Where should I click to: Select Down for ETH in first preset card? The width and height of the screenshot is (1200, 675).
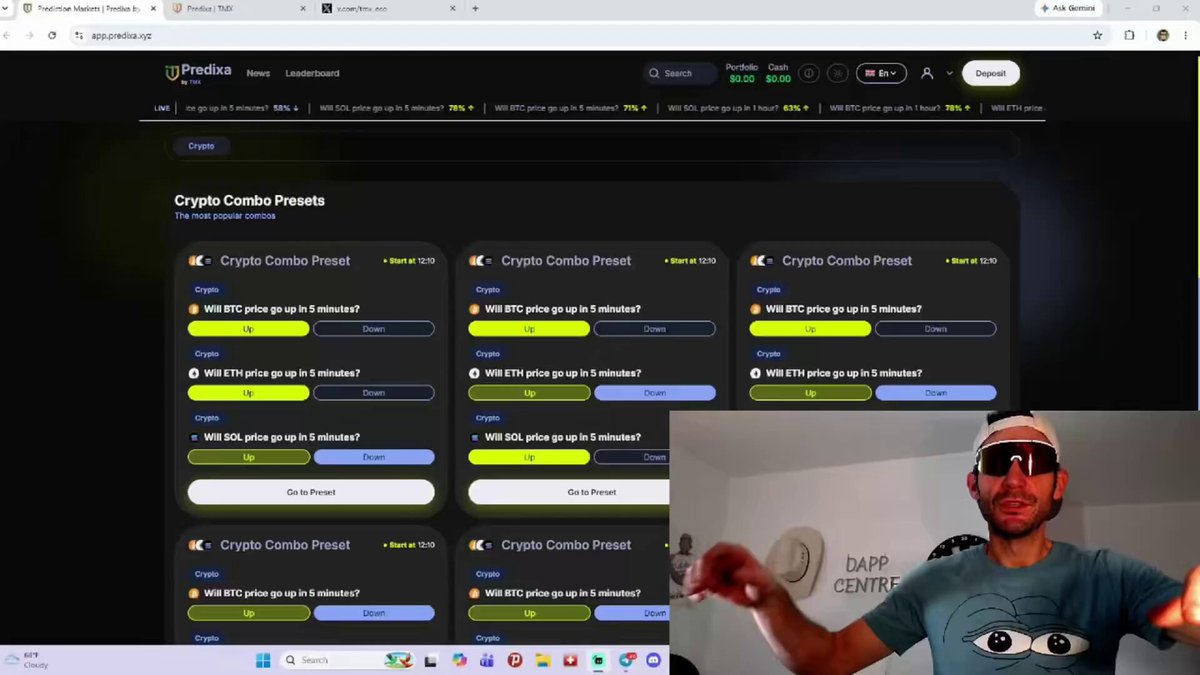374,393
